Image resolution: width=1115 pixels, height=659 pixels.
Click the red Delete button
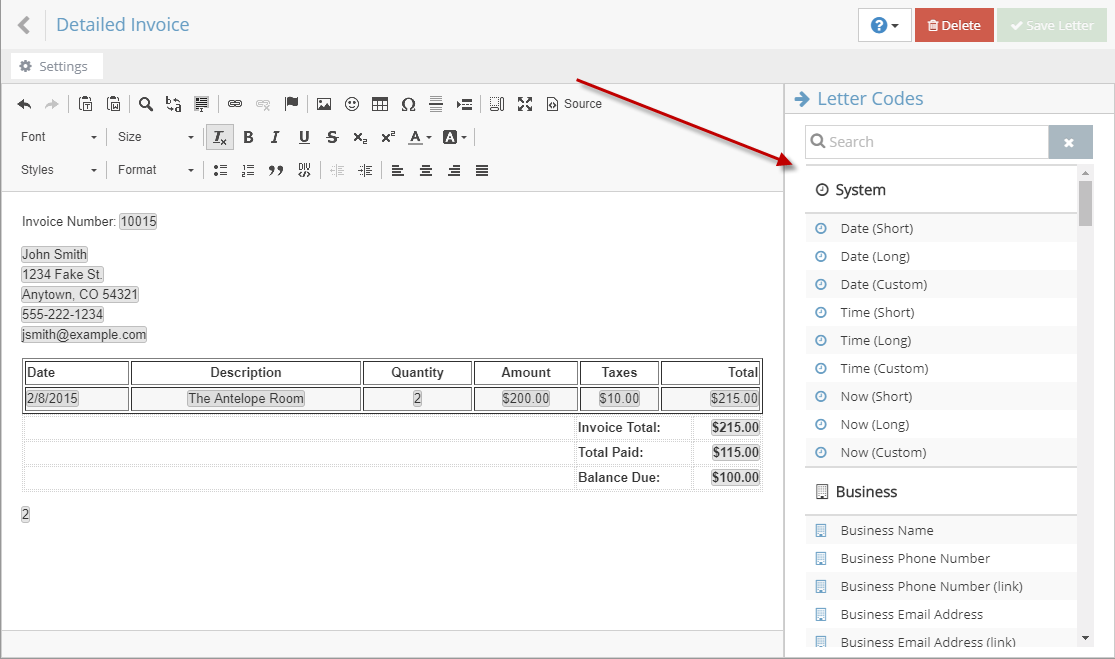point(954,25)
